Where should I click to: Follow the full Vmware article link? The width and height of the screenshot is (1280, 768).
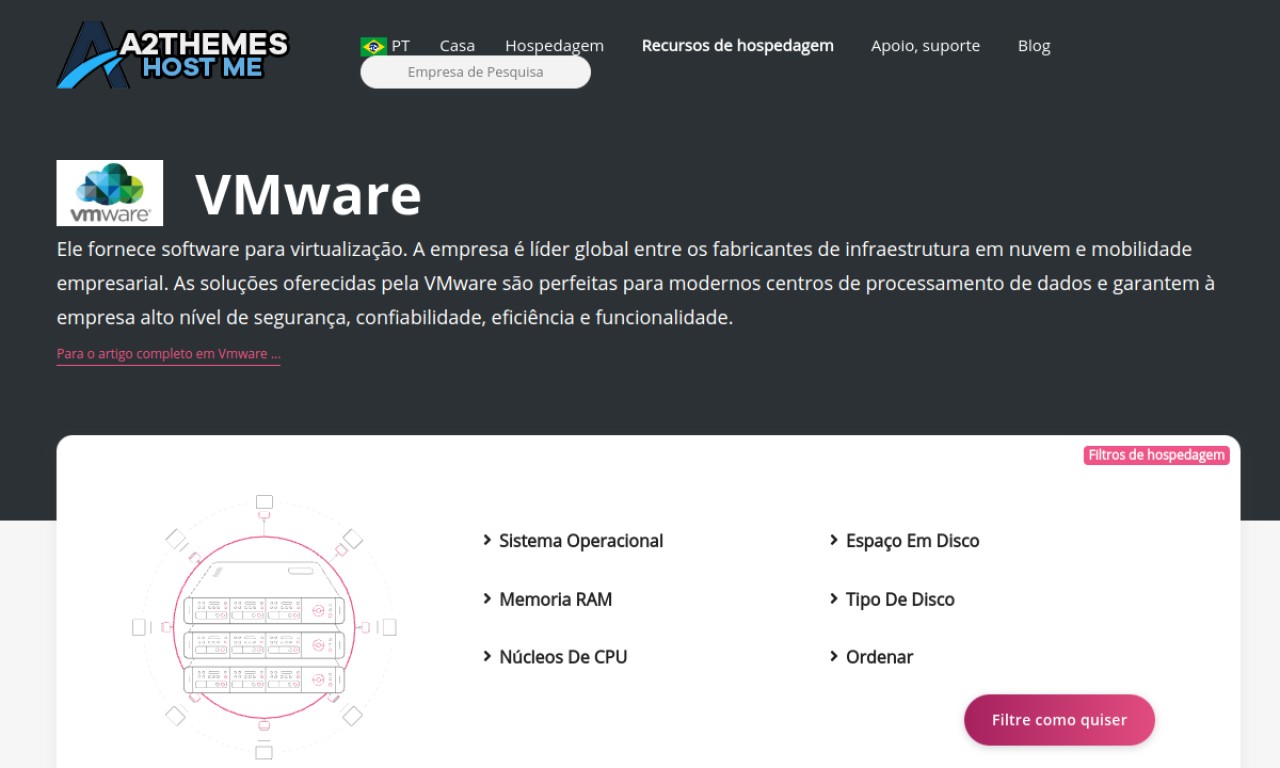tap(168, 354)
